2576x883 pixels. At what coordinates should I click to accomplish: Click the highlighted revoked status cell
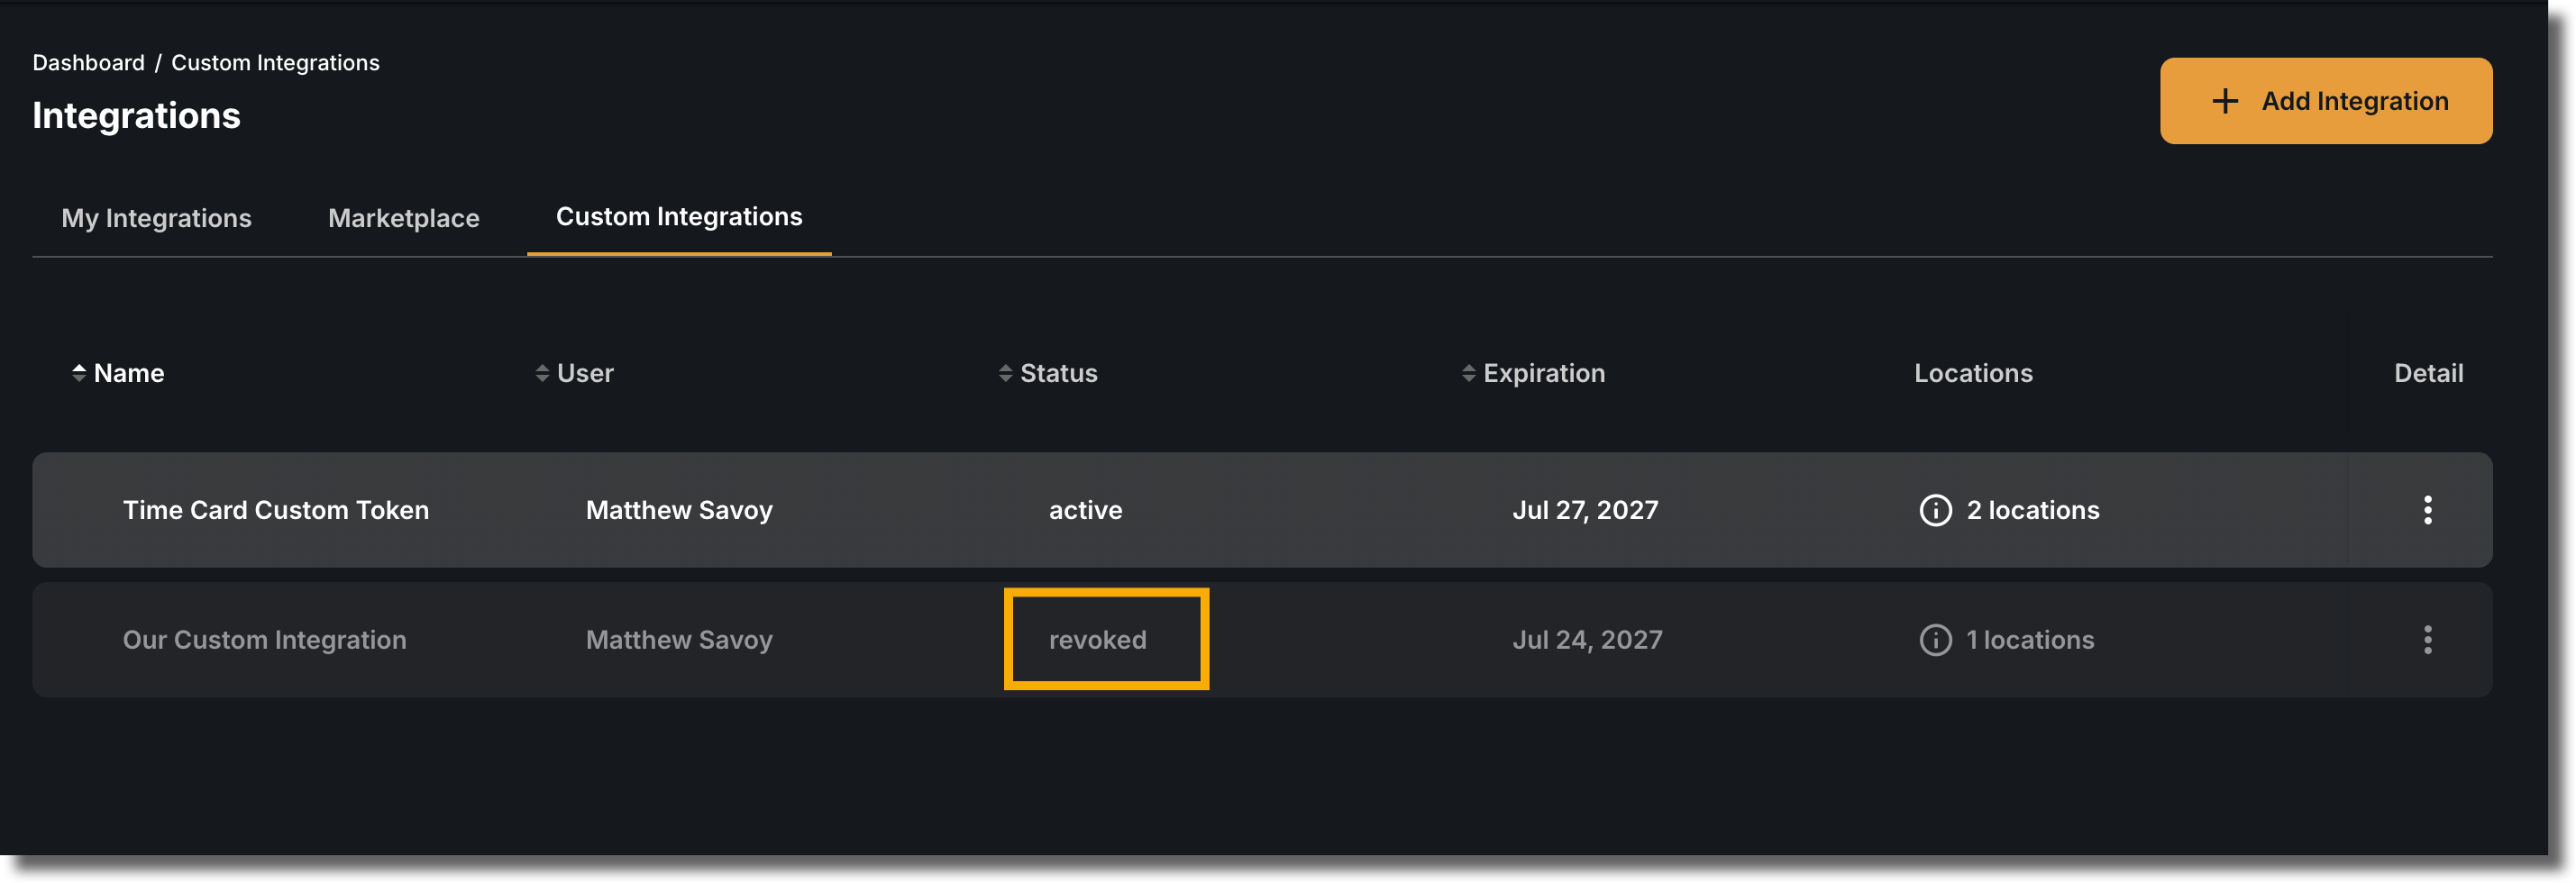tap(1106, 639)
